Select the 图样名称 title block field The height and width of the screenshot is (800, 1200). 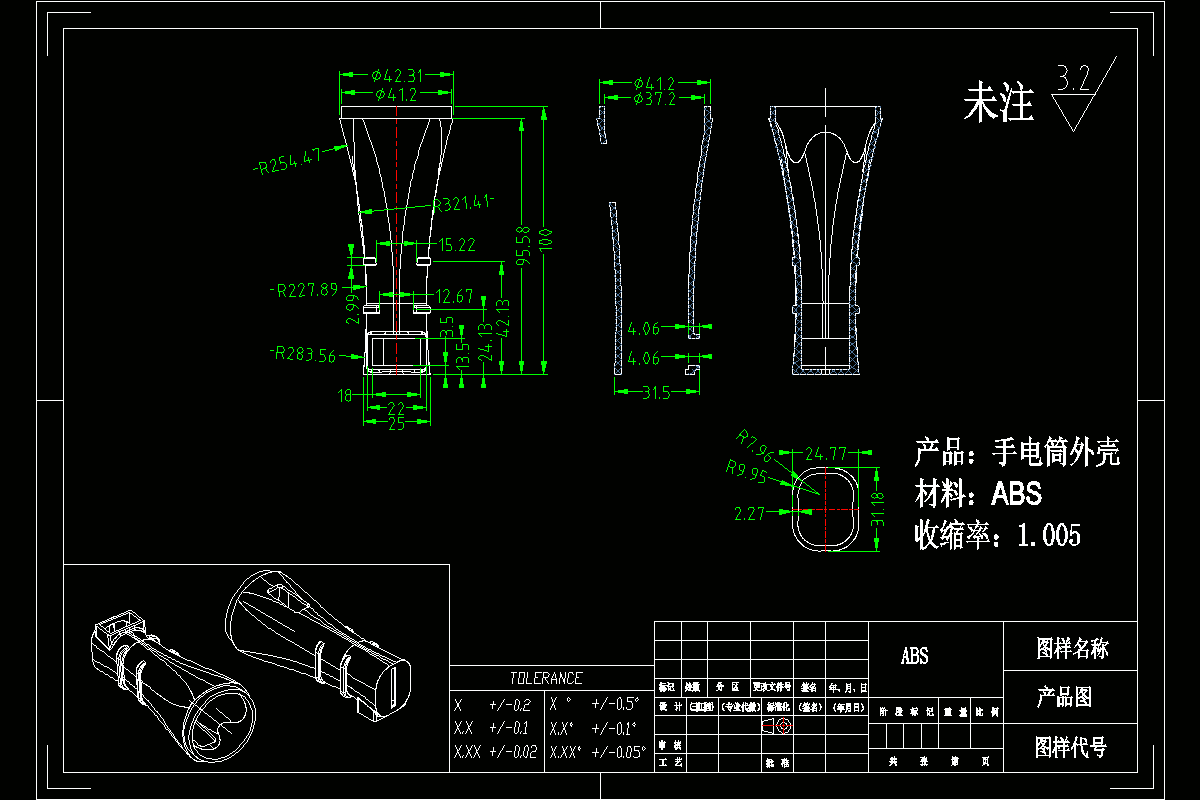(x=1072, y=645)
